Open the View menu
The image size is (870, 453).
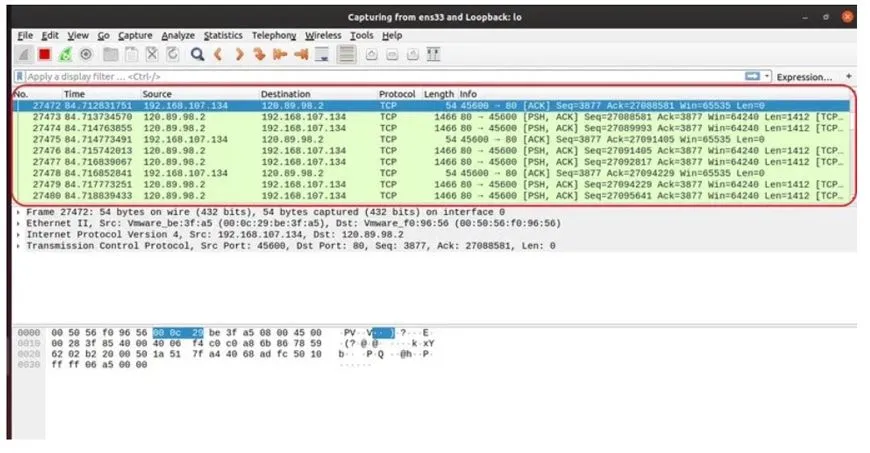78,35
